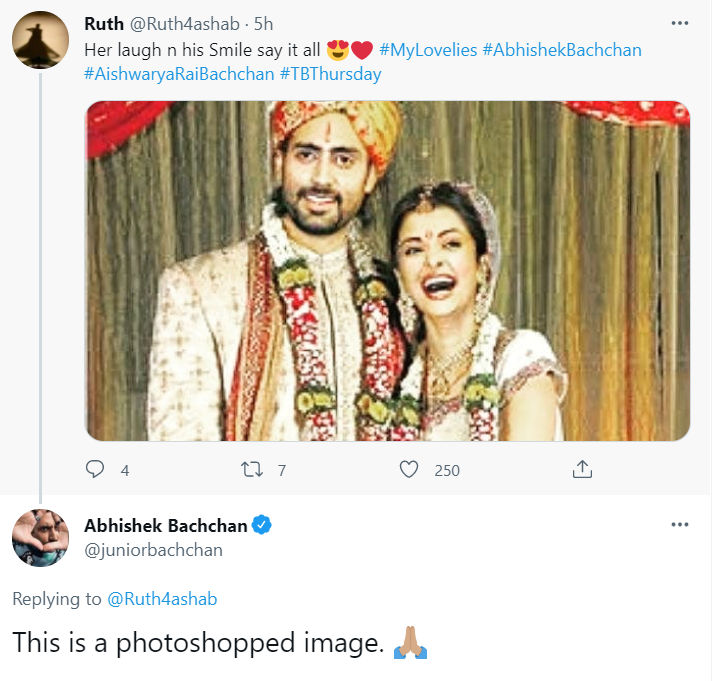
Task: Open the wedding photo in Ruth's tweet
Action: coord(387,271)
